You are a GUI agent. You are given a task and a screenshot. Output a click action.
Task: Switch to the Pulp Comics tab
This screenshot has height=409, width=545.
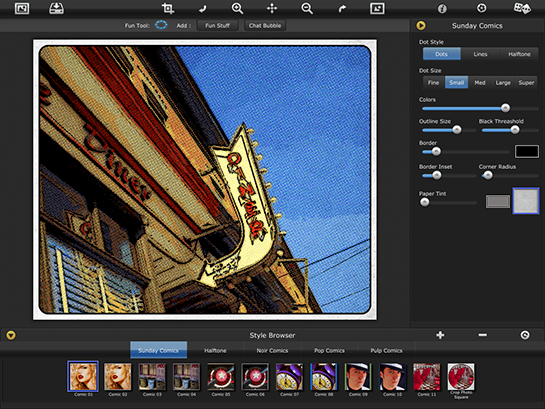[386, 350]
